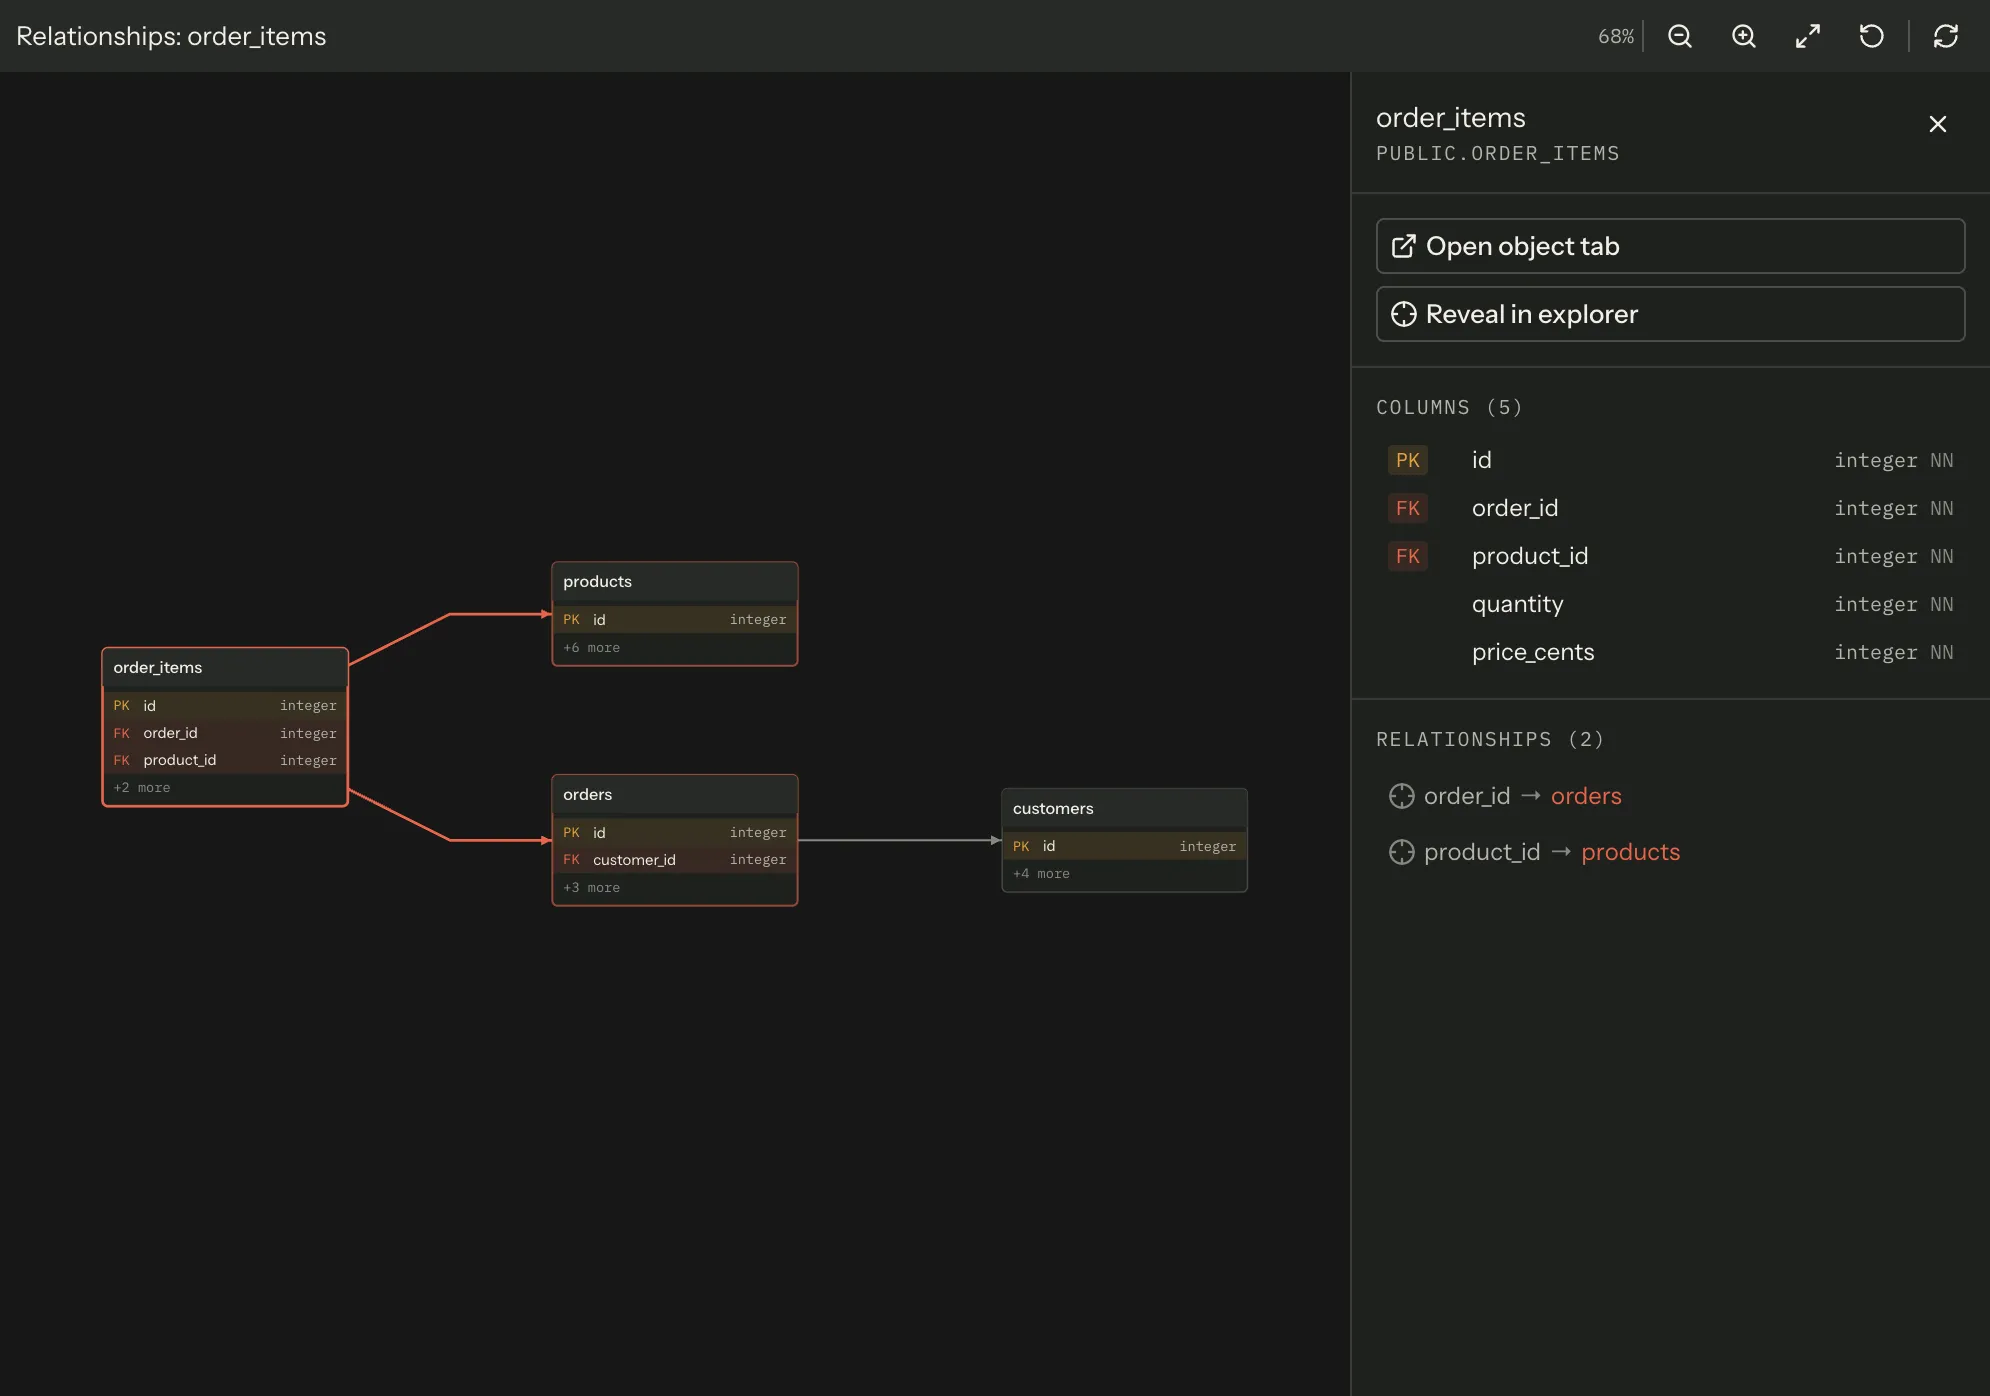Select customer_id row in orders node

pyautogui.click(x=675, y=860)
